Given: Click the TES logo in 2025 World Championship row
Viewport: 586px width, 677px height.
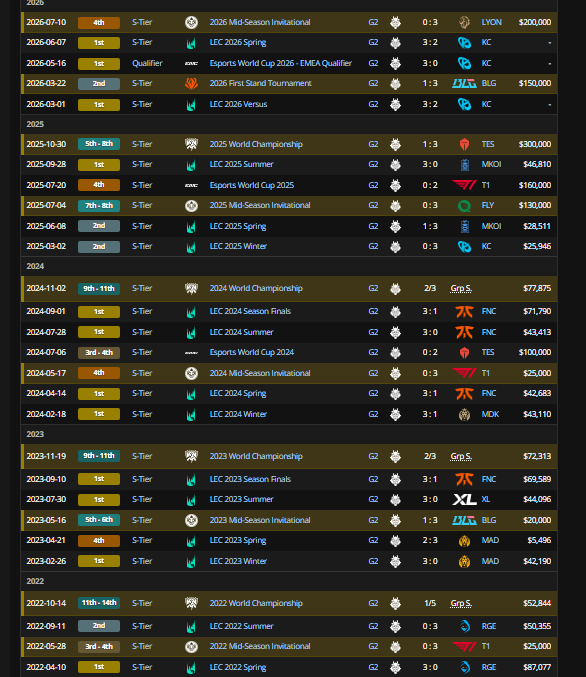Looking at the screenshot, I should tap(464, 144).
